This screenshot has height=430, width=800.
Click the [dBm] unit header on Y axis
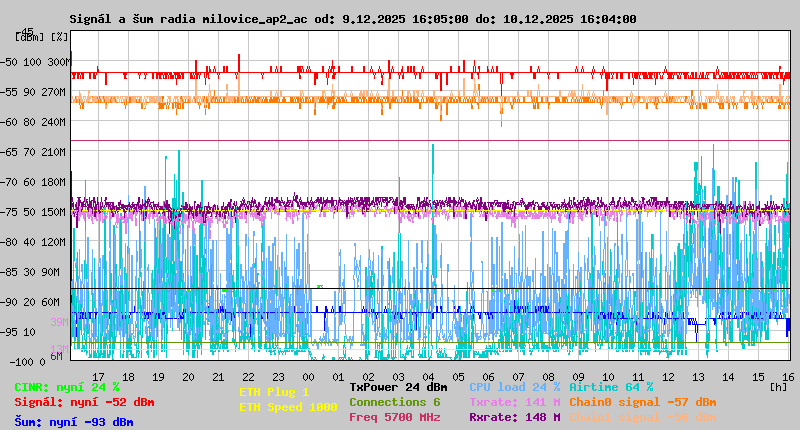click(29, 36)
